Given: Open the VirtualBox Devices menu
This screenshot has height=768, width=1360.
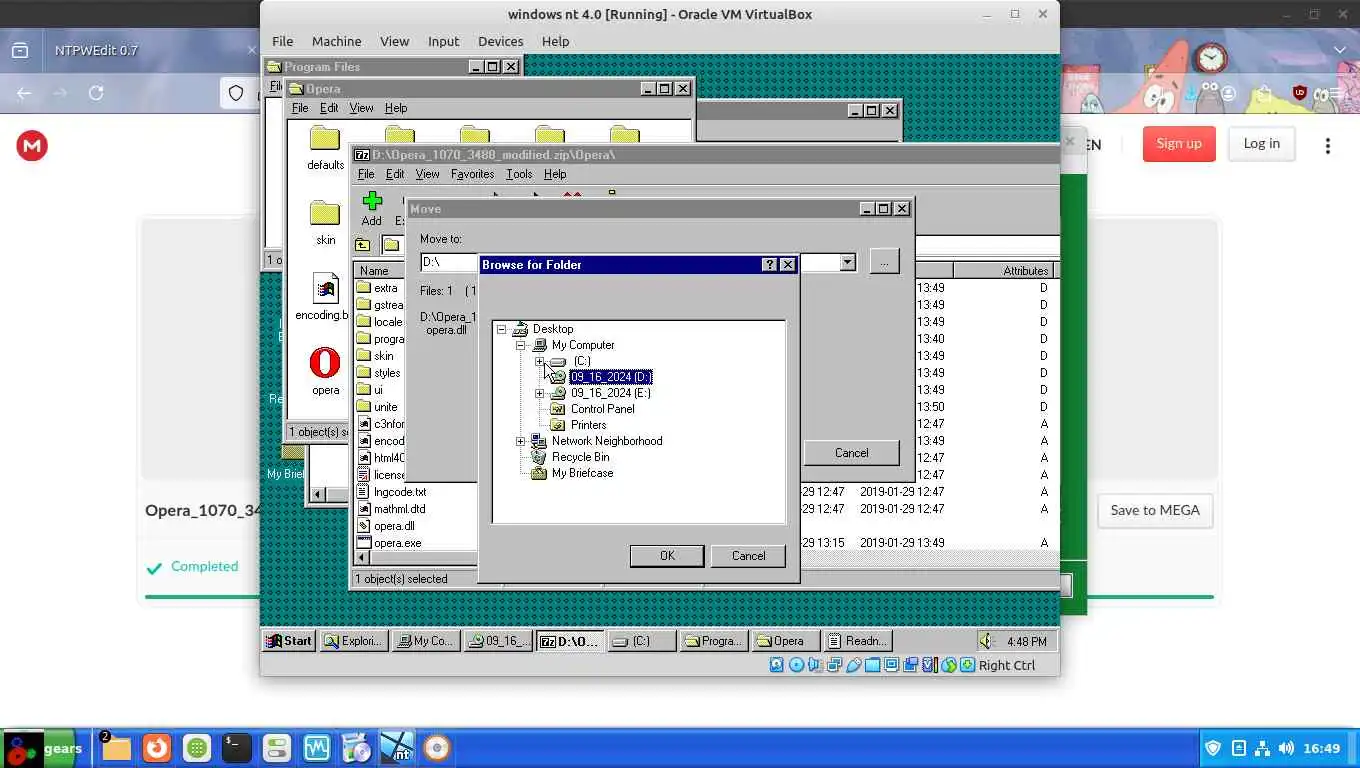Looking at the screenshot, I should tap(500, 41).
